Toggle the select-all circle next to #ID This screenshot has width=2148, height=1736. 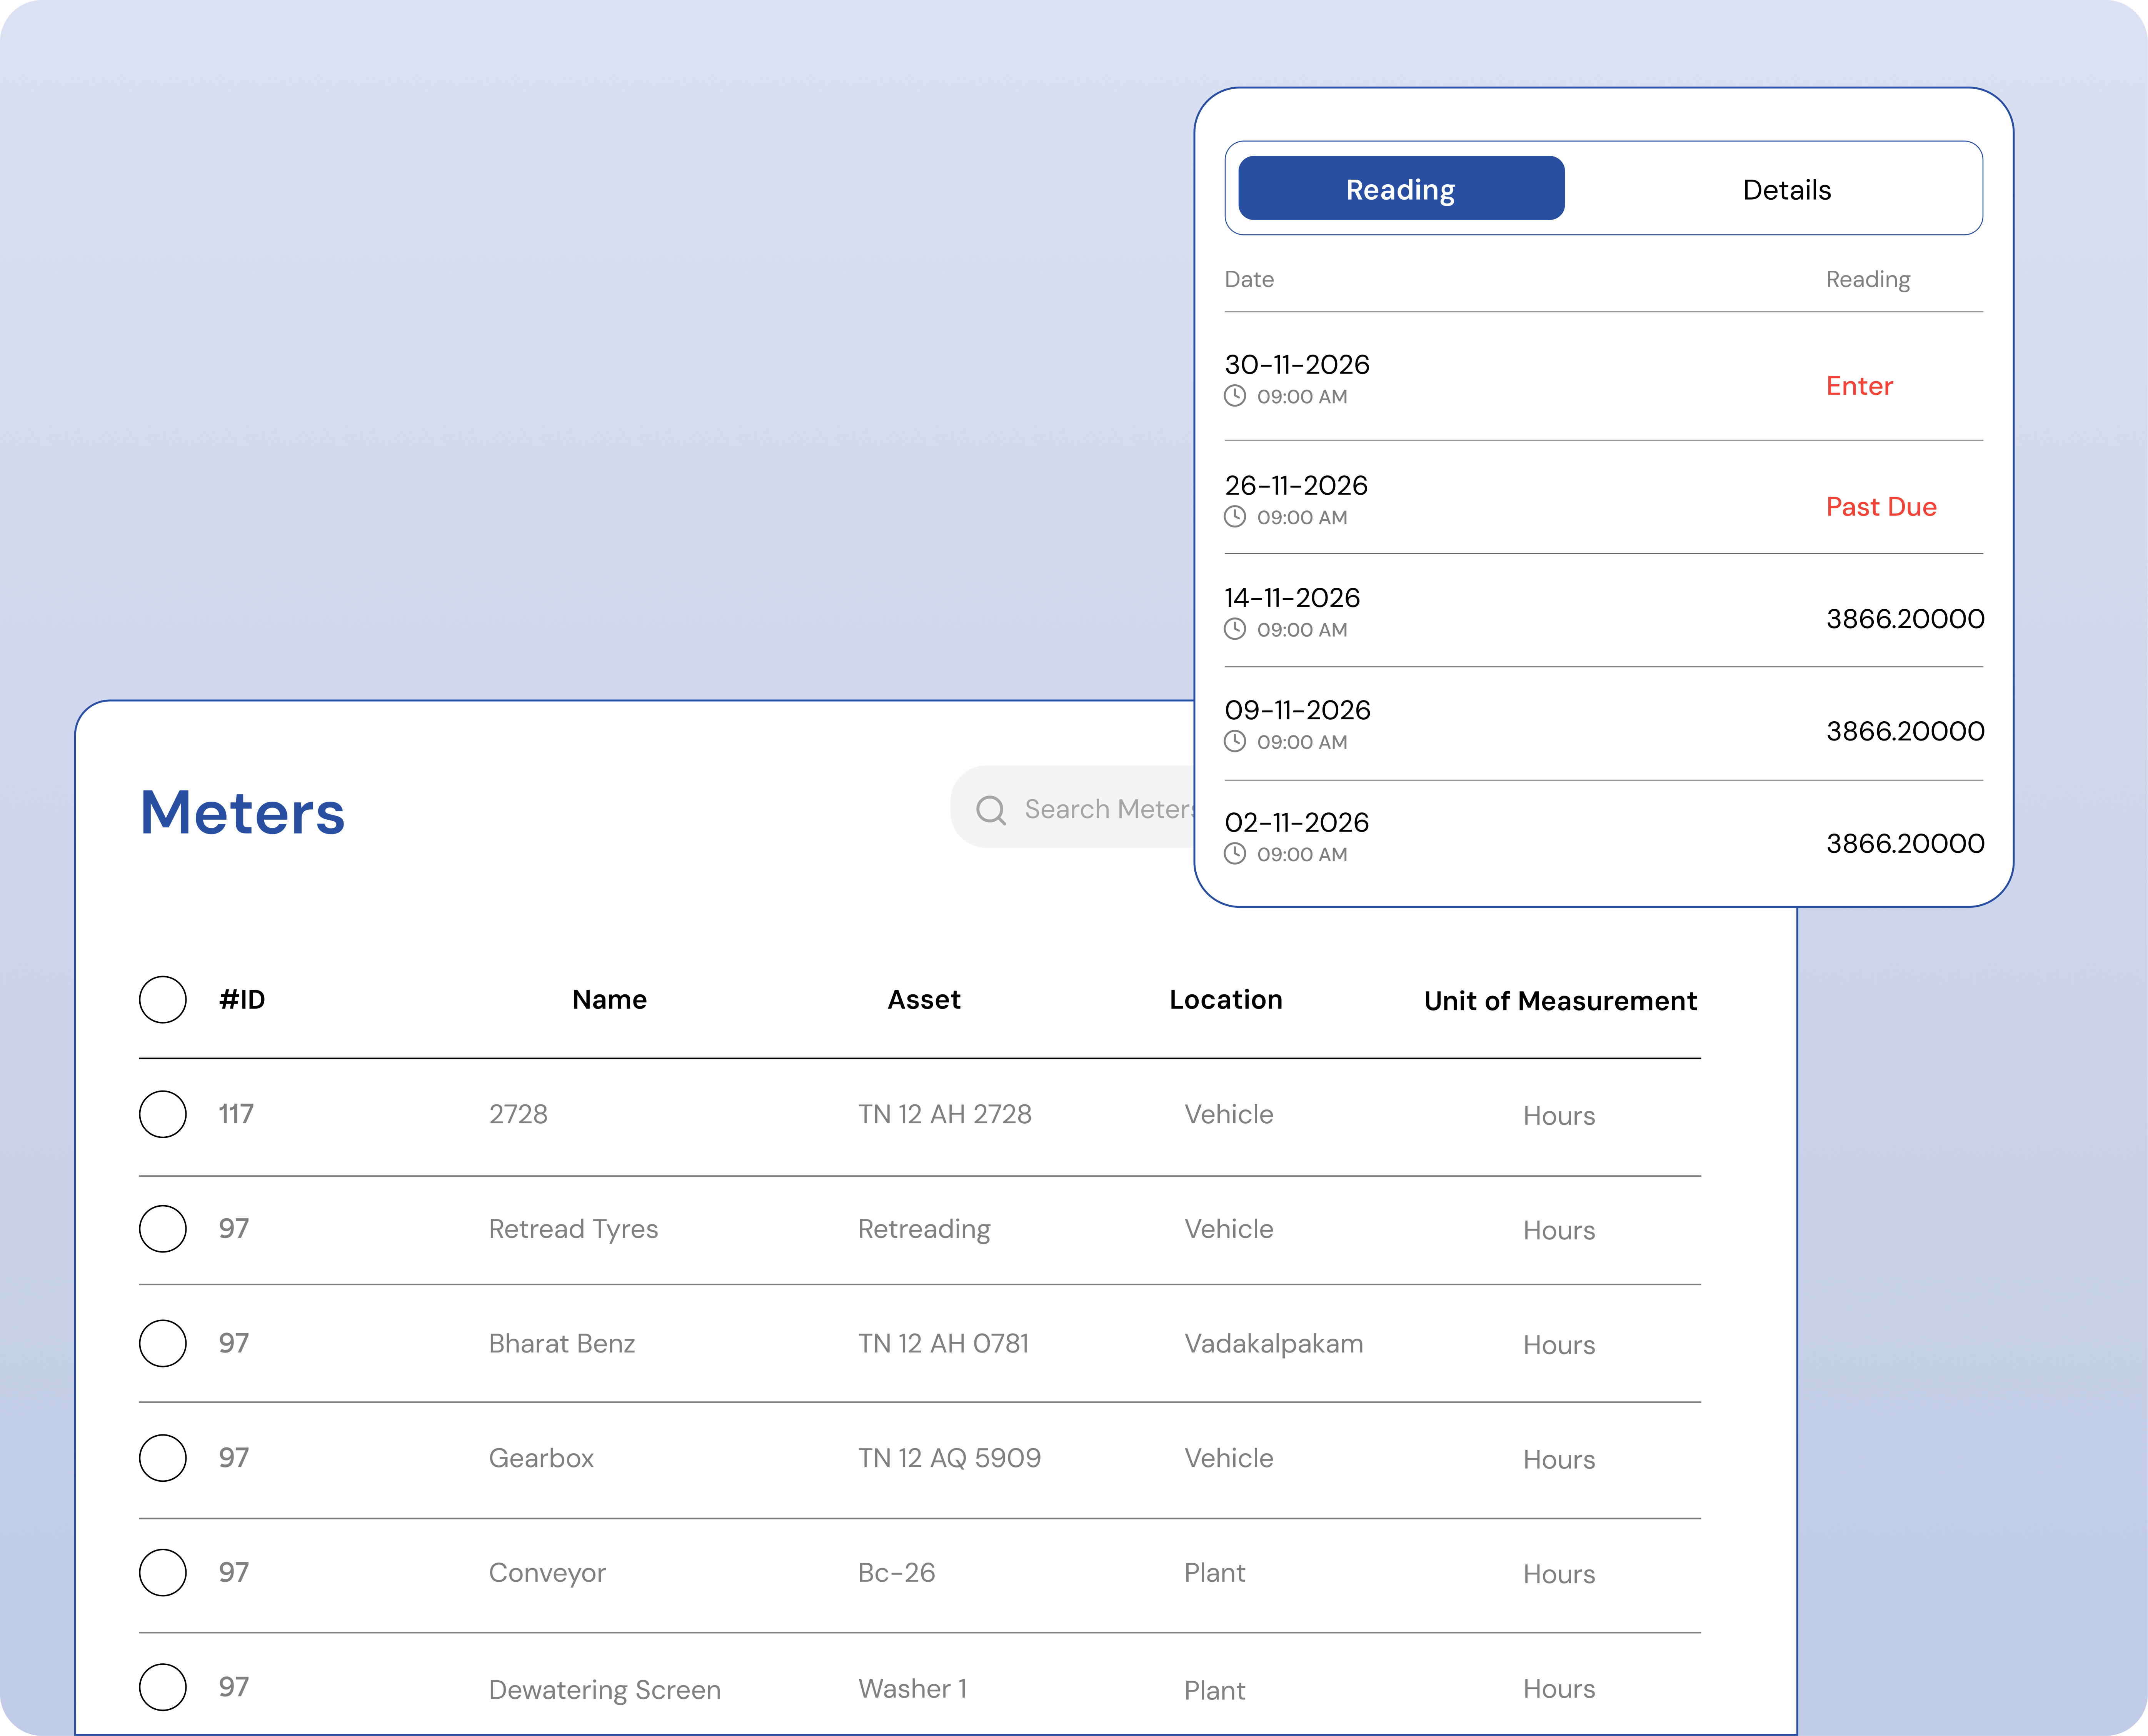tap(163, 1000)
